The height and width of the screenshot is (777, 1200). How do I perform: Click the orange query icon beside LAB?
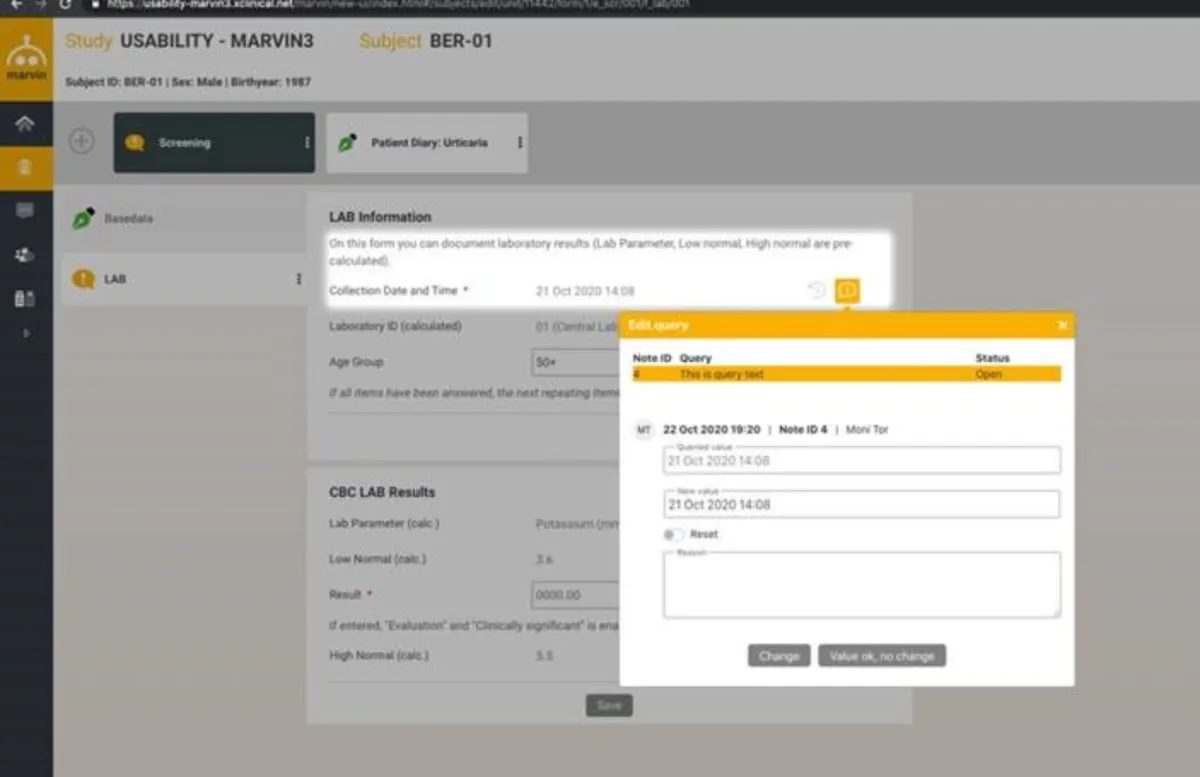click(x=84, y=279)
